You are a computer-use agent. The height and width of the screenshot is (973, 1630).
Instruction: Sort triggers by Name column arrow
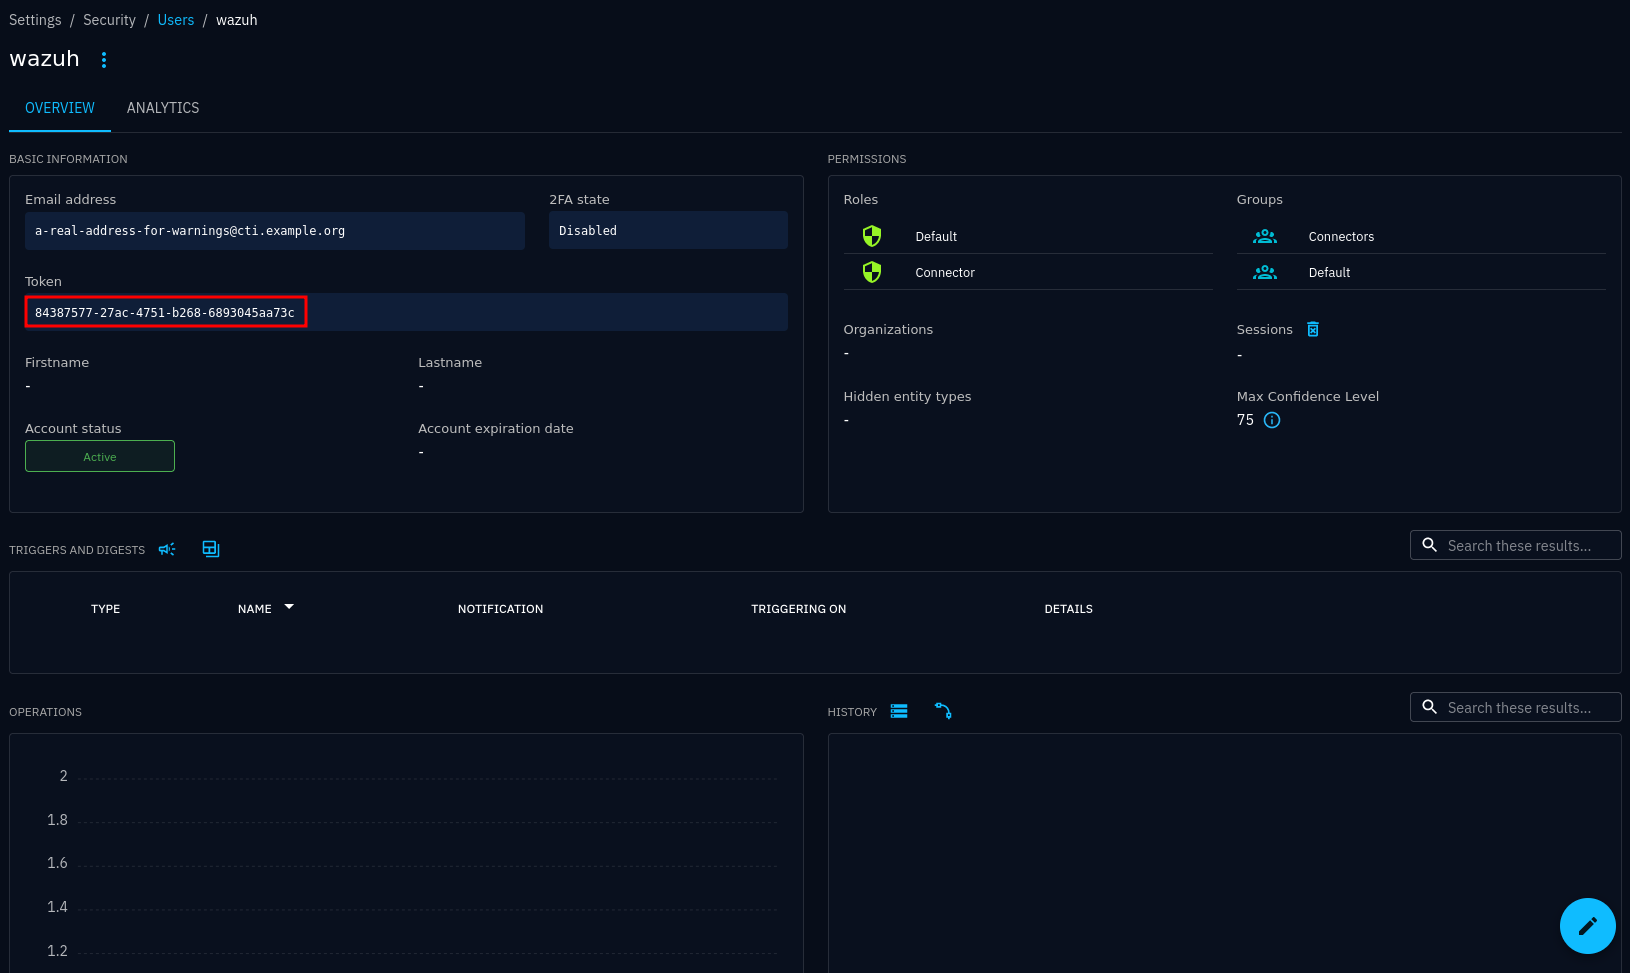point(289,607)
